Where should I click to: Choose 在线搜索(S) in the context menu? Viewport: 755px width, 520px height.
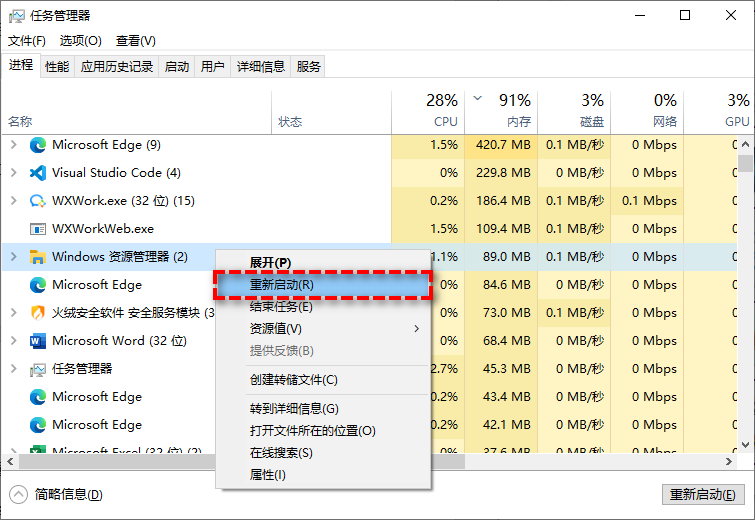pyautogui.click(x=323, y=453)
